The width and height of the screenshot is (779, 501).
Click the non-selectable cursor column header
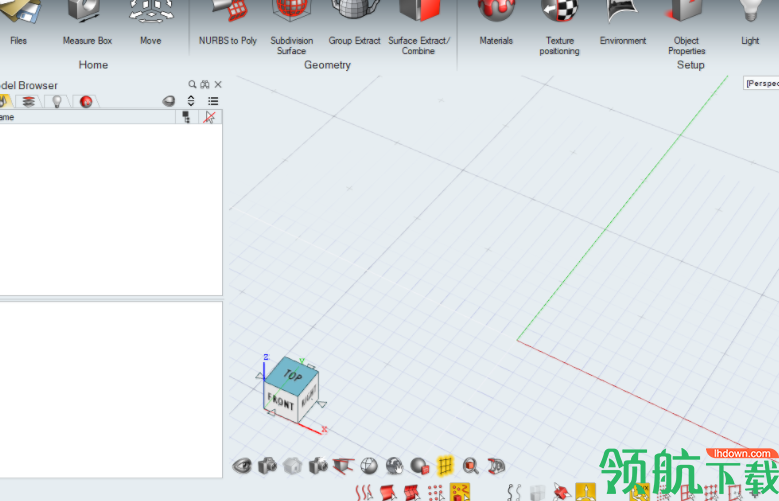tap(210, 117)
